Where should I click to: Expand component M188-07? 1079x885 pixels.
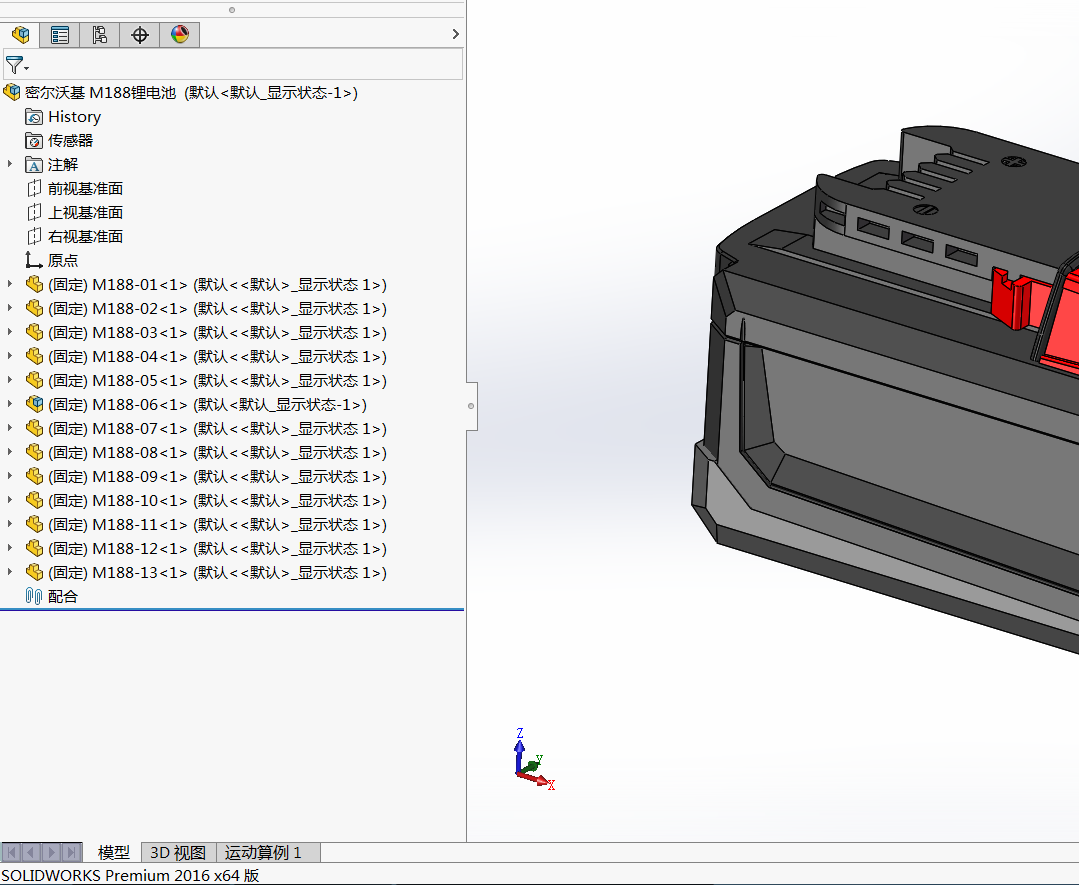pos(10,429)
